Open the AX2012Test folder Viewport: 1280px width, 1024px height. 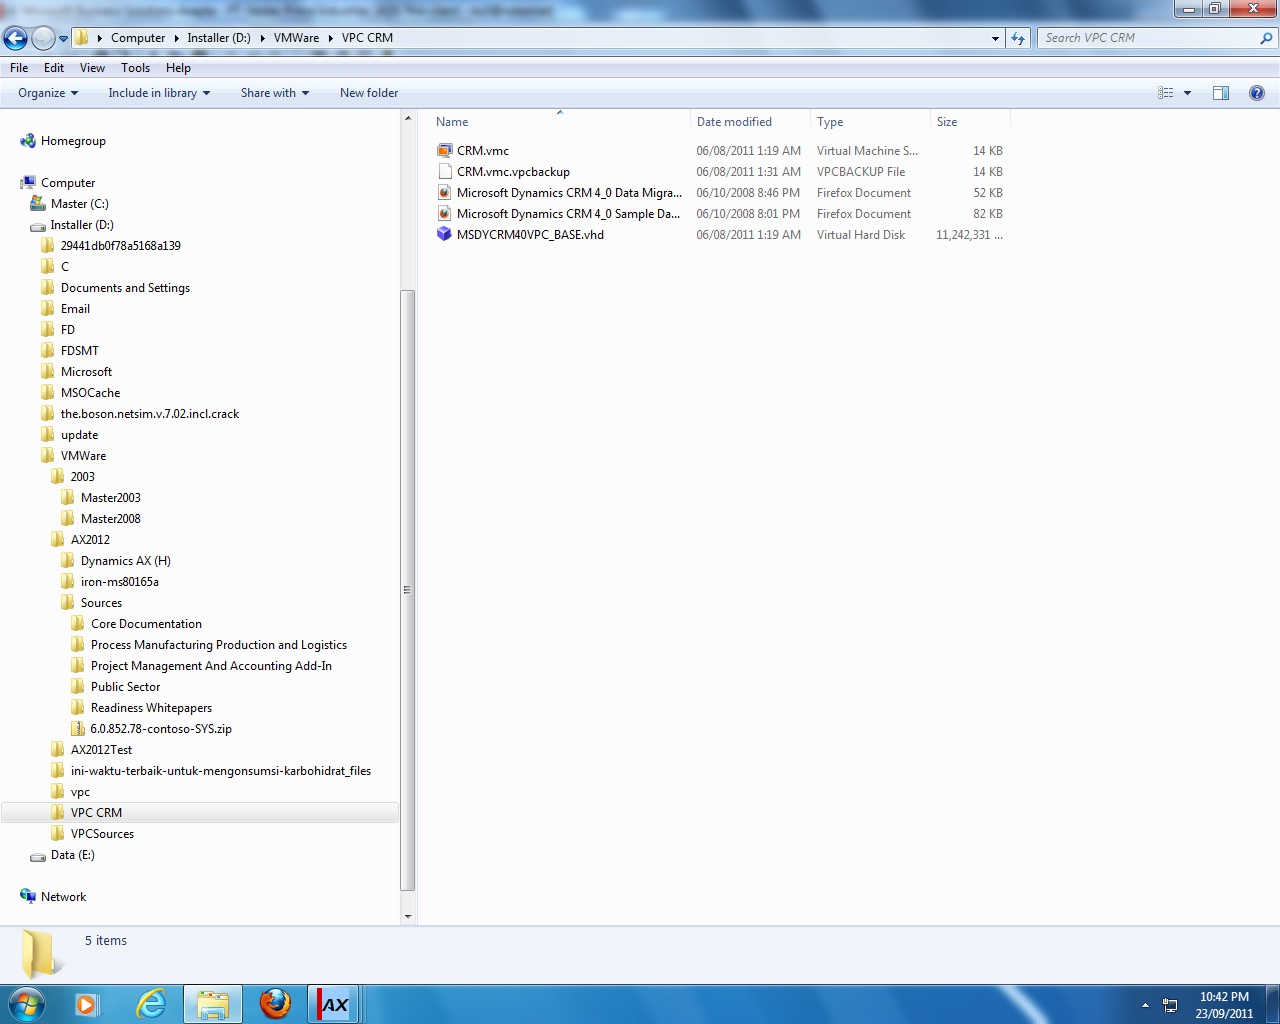click(x=101, y=750)
